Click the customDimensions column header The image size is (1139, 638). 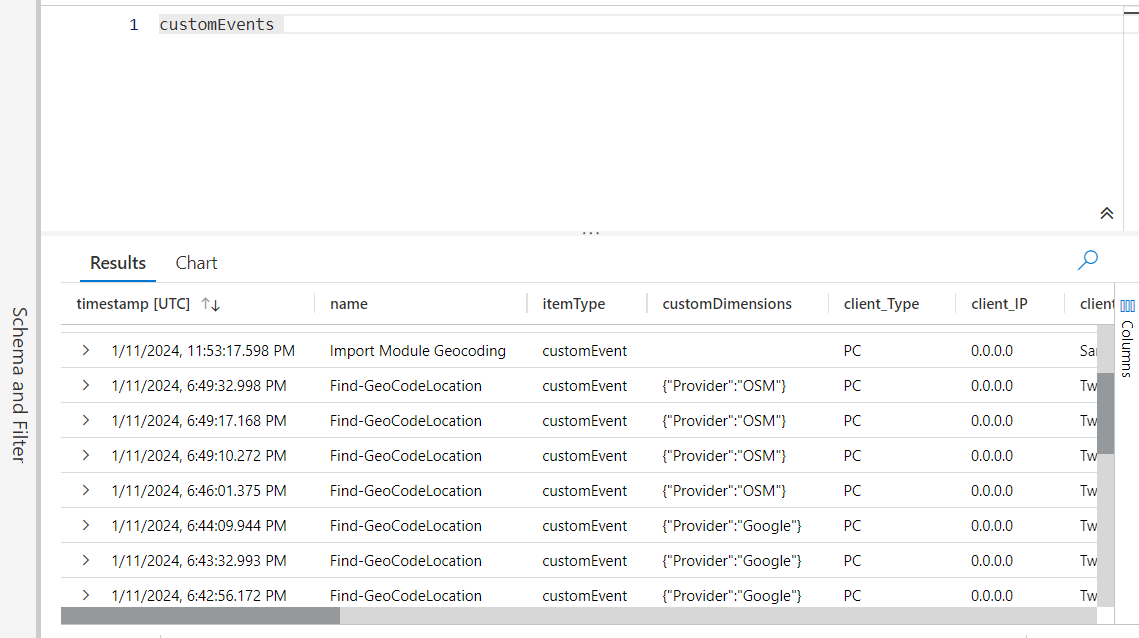[x=726, y=304]
